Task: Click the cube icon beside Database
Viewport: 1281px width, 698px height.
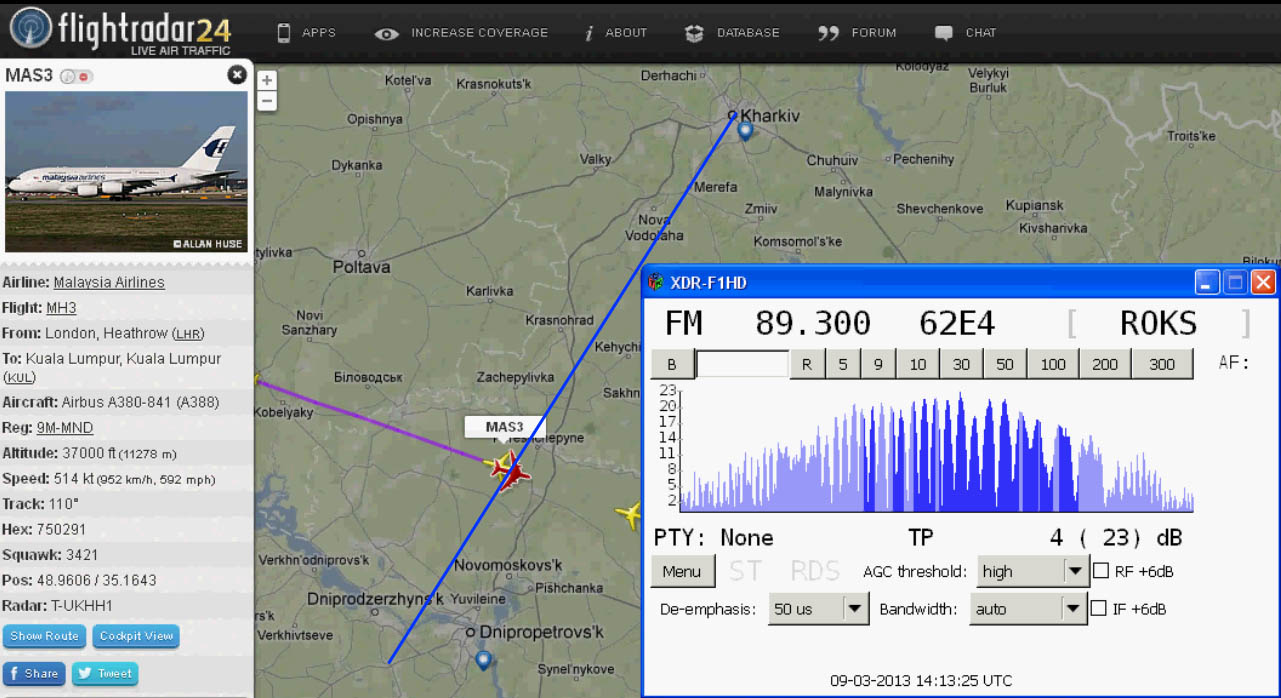Action: click(x=694, y=33)
